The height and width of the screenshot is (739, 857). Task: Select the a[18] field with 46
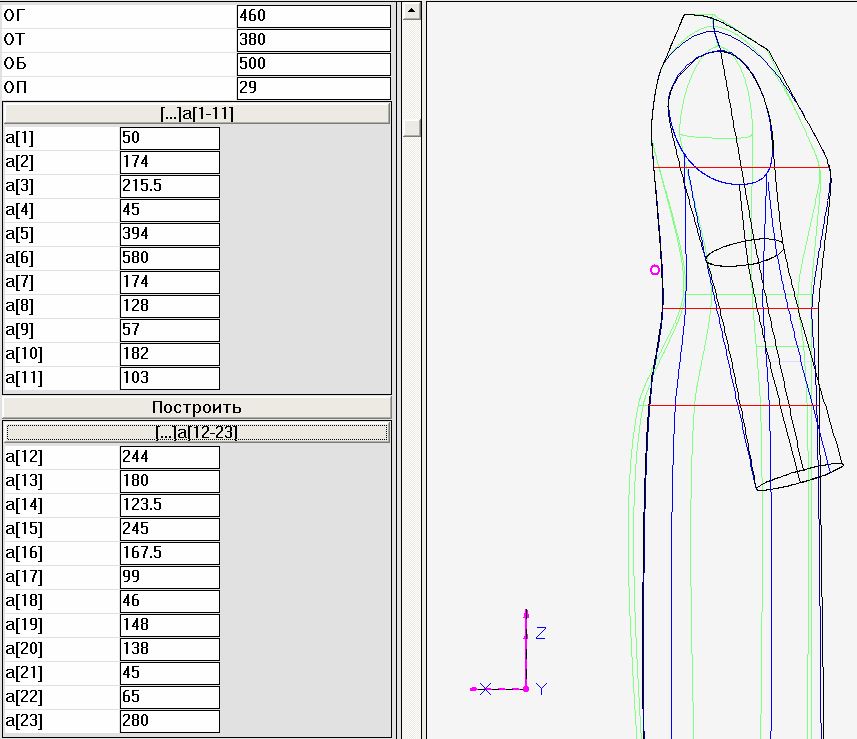point(170,602)
